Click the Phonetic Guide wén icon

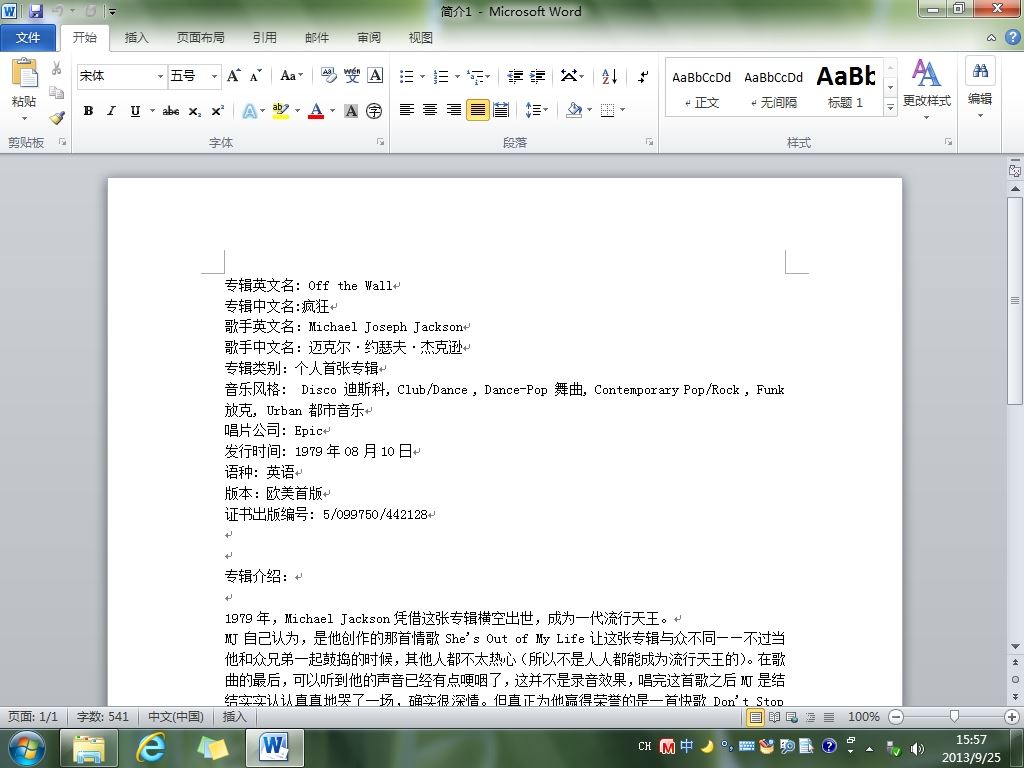click(x=352, y=76)
